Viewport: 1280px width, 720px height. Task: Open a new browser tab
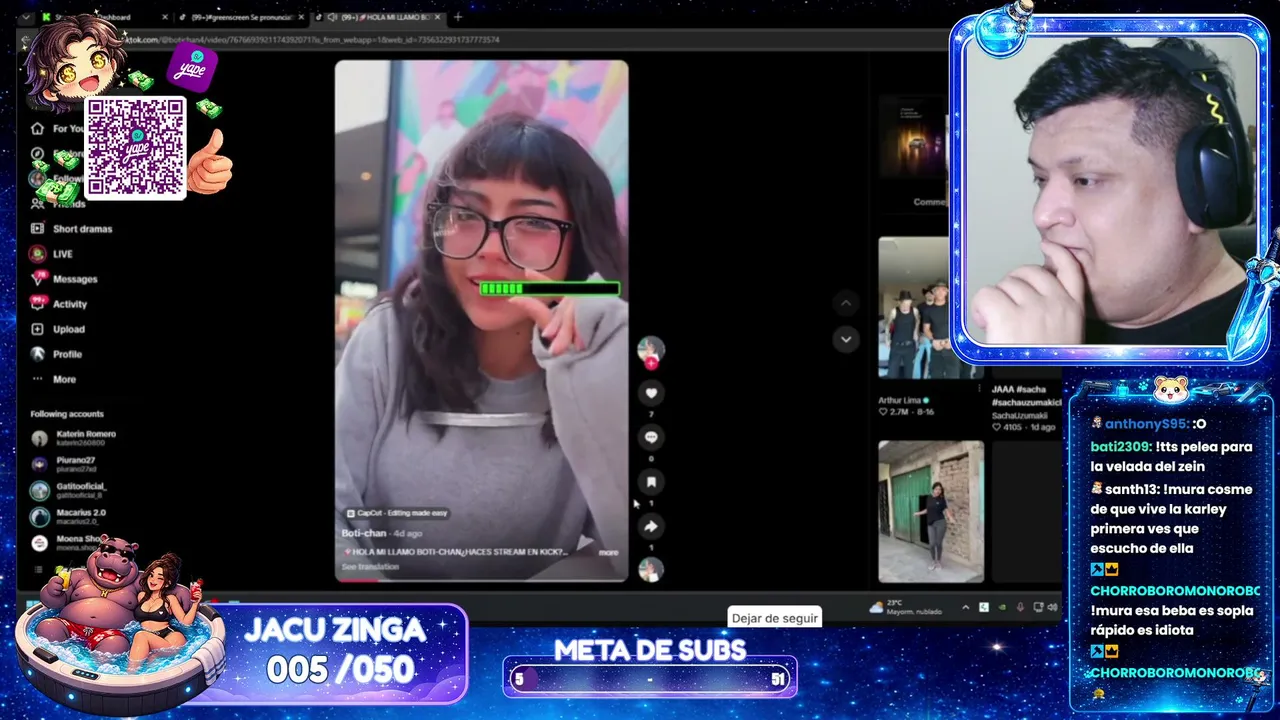pos(458,17)
